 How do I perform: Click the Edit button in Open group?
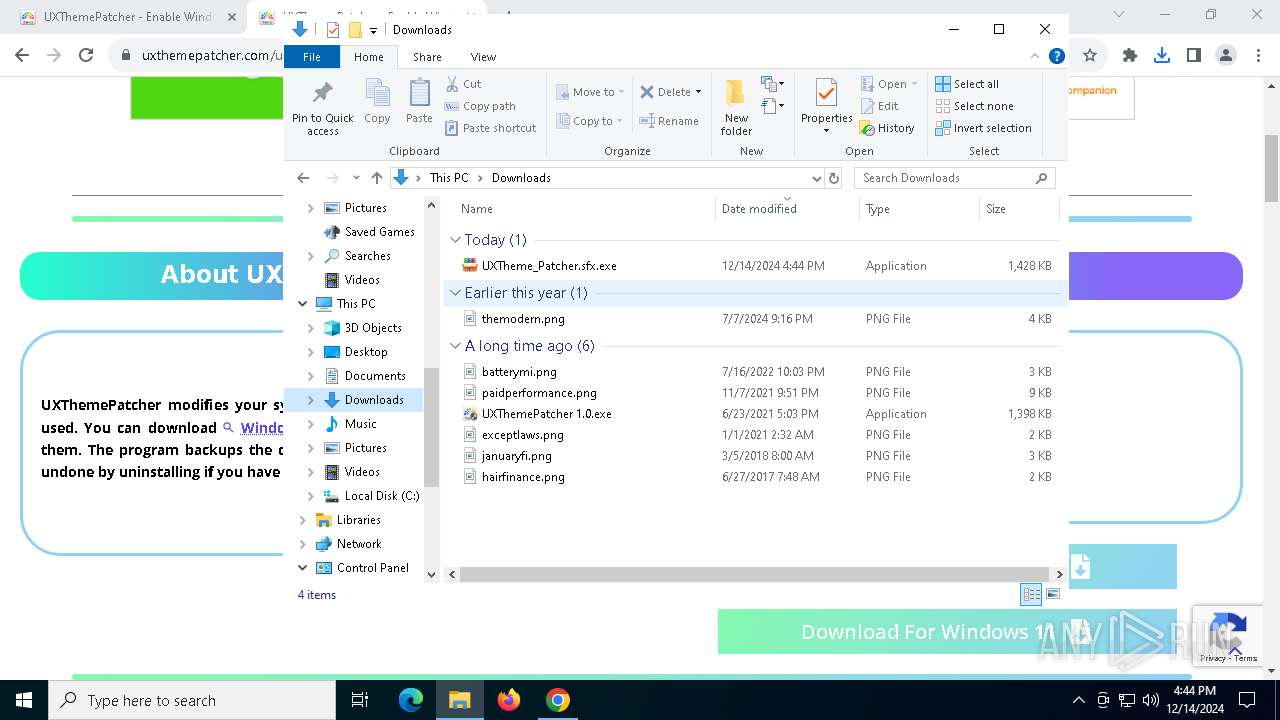click(x=879, y=106)
